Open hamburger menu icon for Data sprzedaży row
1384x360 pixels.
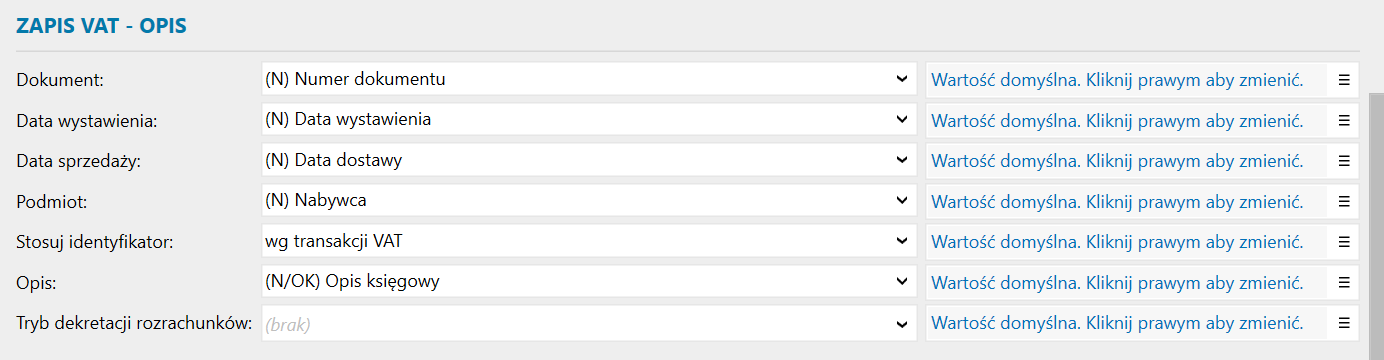(x=1344, y=160)
